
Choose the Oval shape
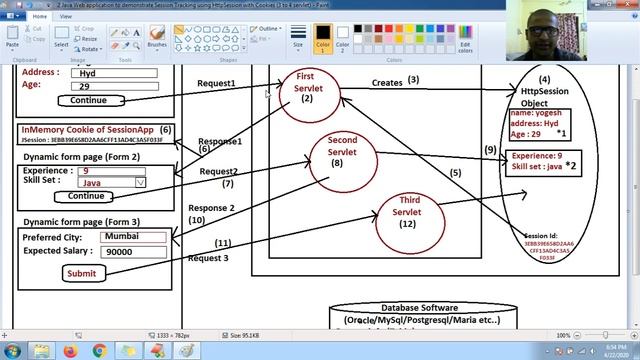coord(198,30)
